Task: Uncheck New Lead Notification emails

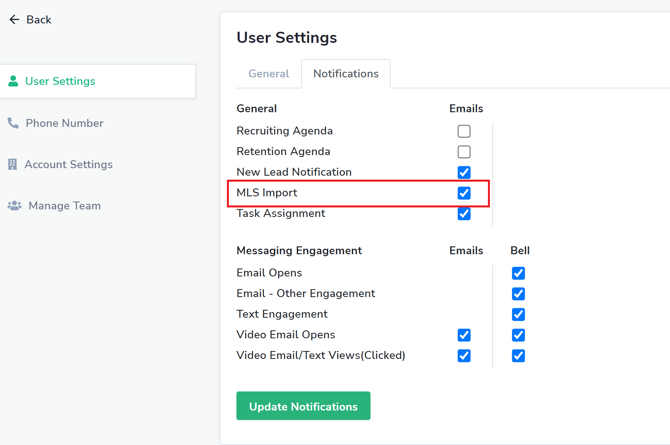Action: tap(464, 173)
